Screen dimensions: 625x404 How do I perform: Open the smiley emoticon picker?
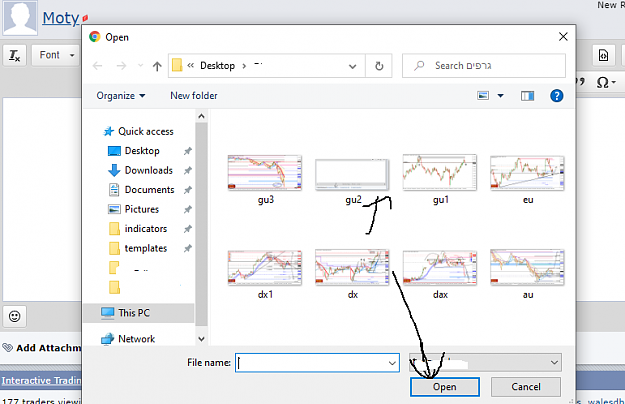[x=15, y=316]
